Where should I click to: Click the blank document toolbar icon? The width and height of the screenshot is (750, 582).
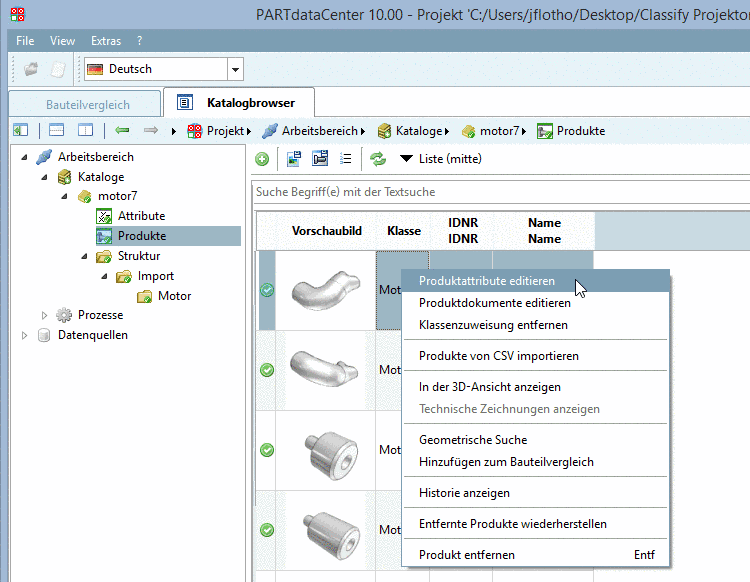[58, 69]
